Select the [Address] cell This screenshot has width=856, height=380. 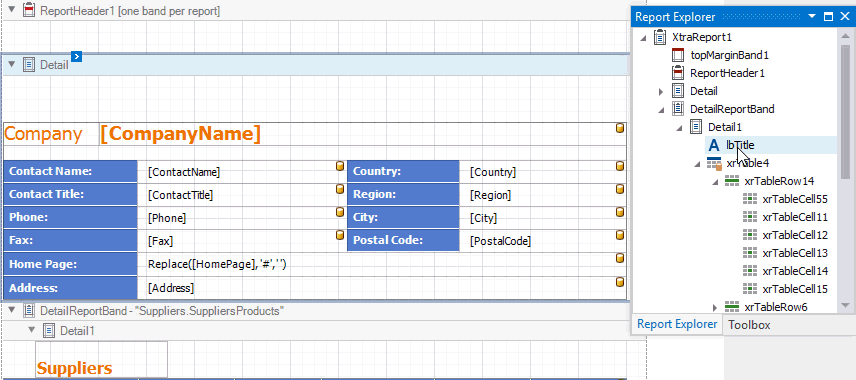[x=382, y=288]
